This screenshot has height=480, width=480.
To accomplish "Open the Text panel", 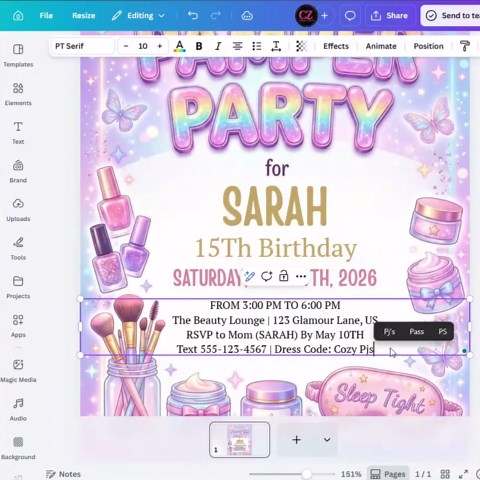I will coord(18,133).
